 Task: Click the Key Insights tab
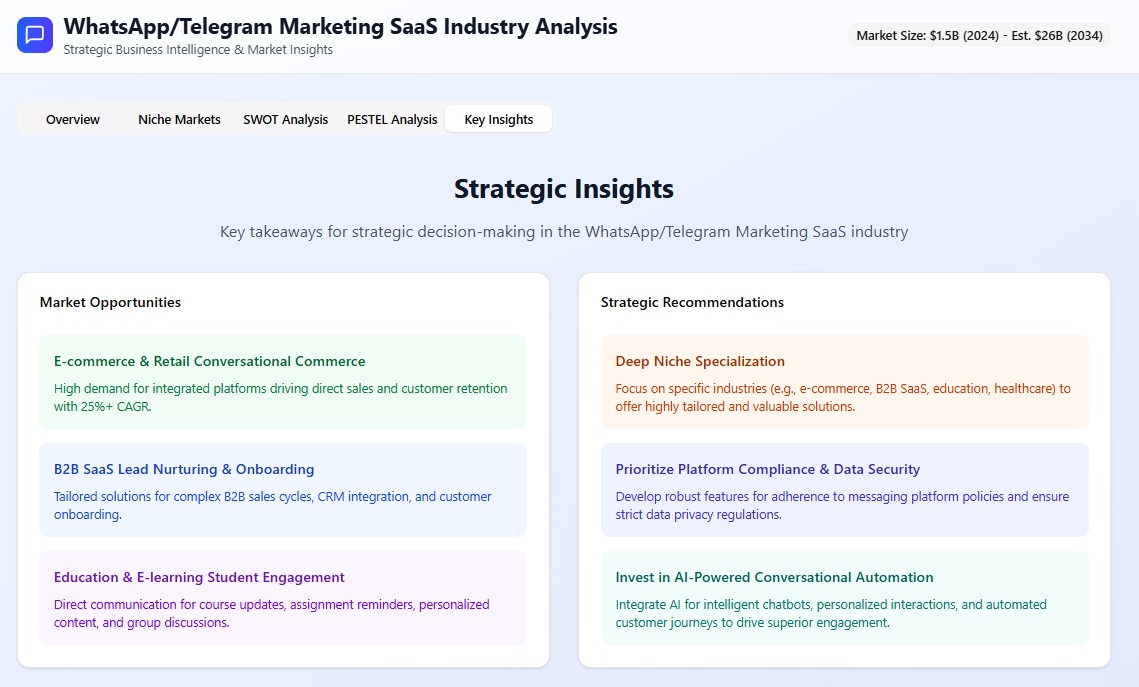[498, 120]
